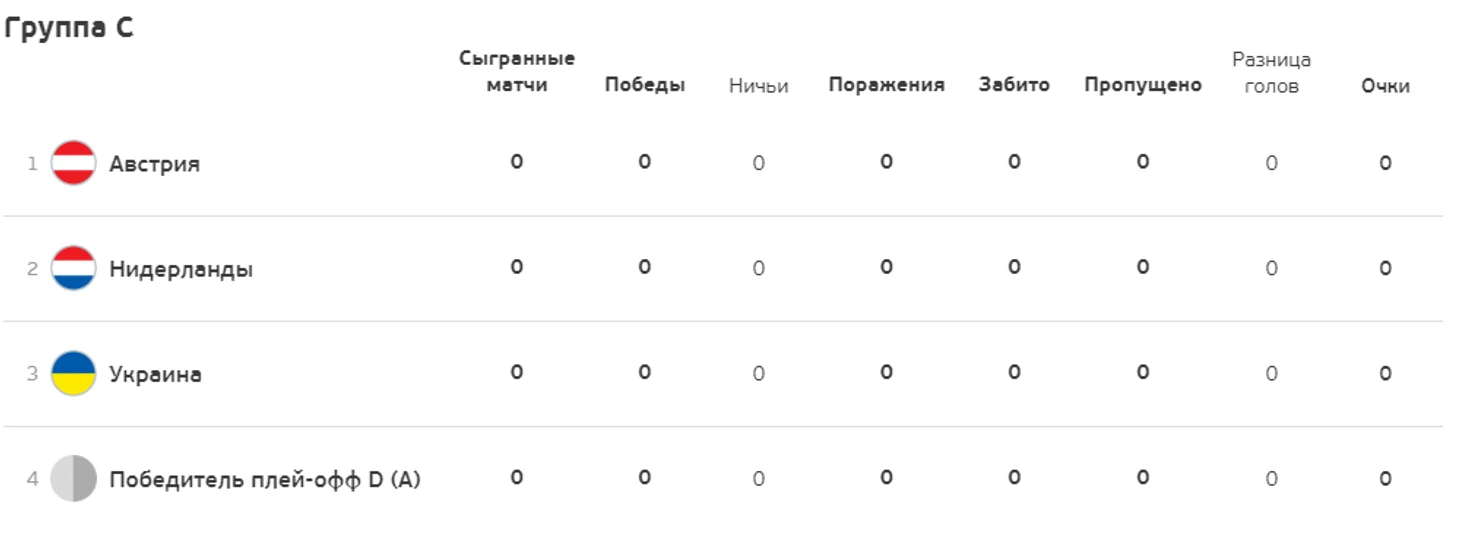The height and width of the screenshot is (536, 1460).
Task: Click the Победы column header
Action: click(x=645, y=85)
